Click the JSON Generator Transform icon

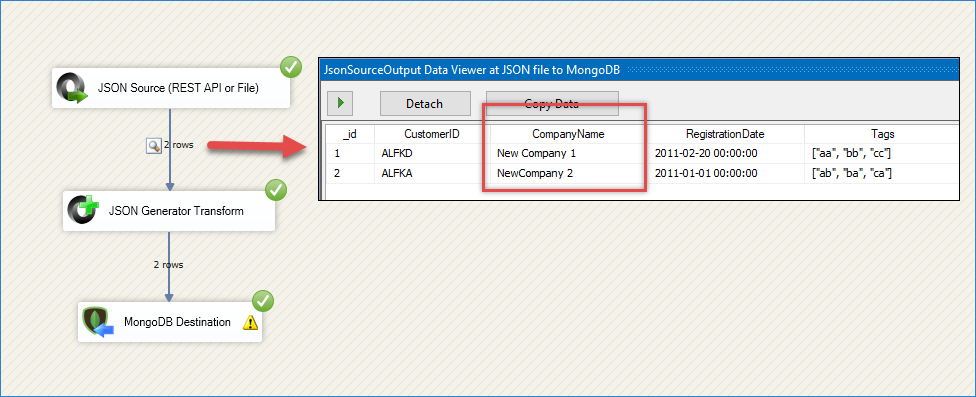click(x=84, y=211)
